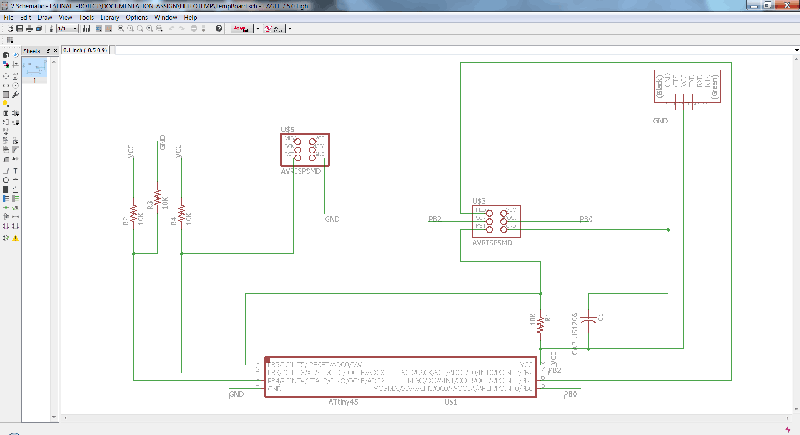Click the Open file toolbar icon
800x435 pixels.
11,29
